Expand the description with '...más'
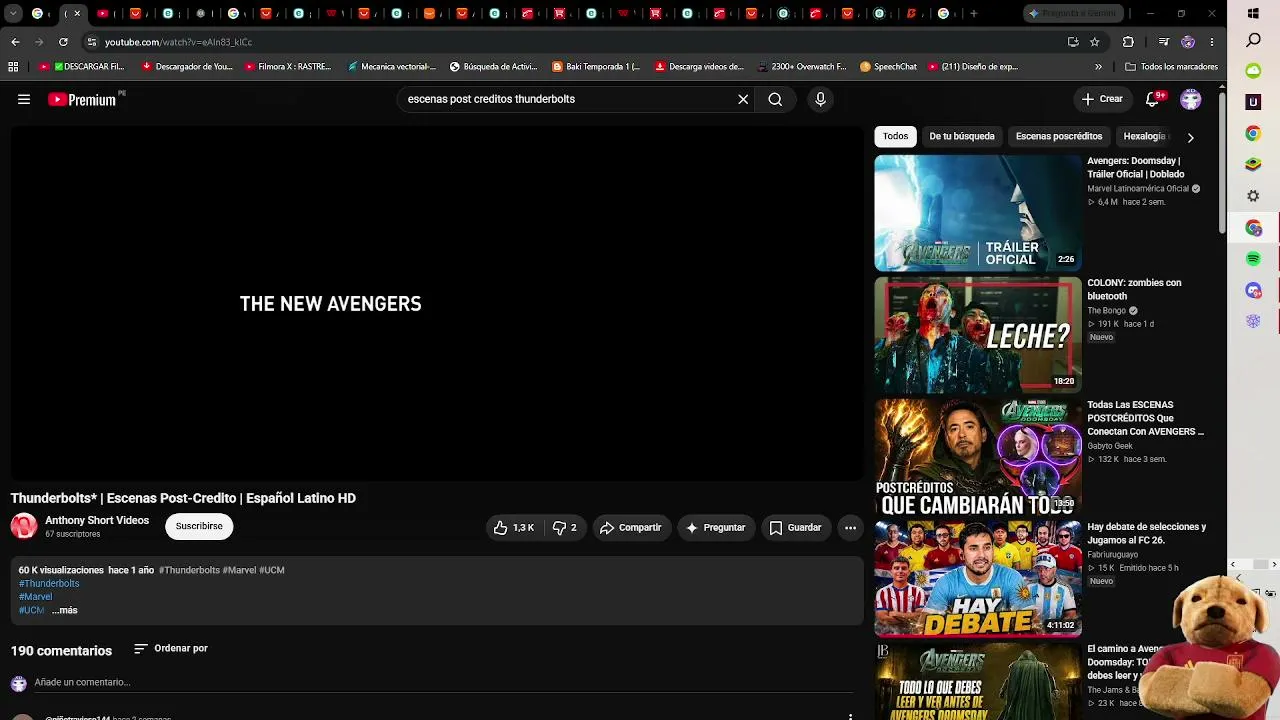Image resolution: width=1280 pixels, height=720 pixels. tap(64, 610)
